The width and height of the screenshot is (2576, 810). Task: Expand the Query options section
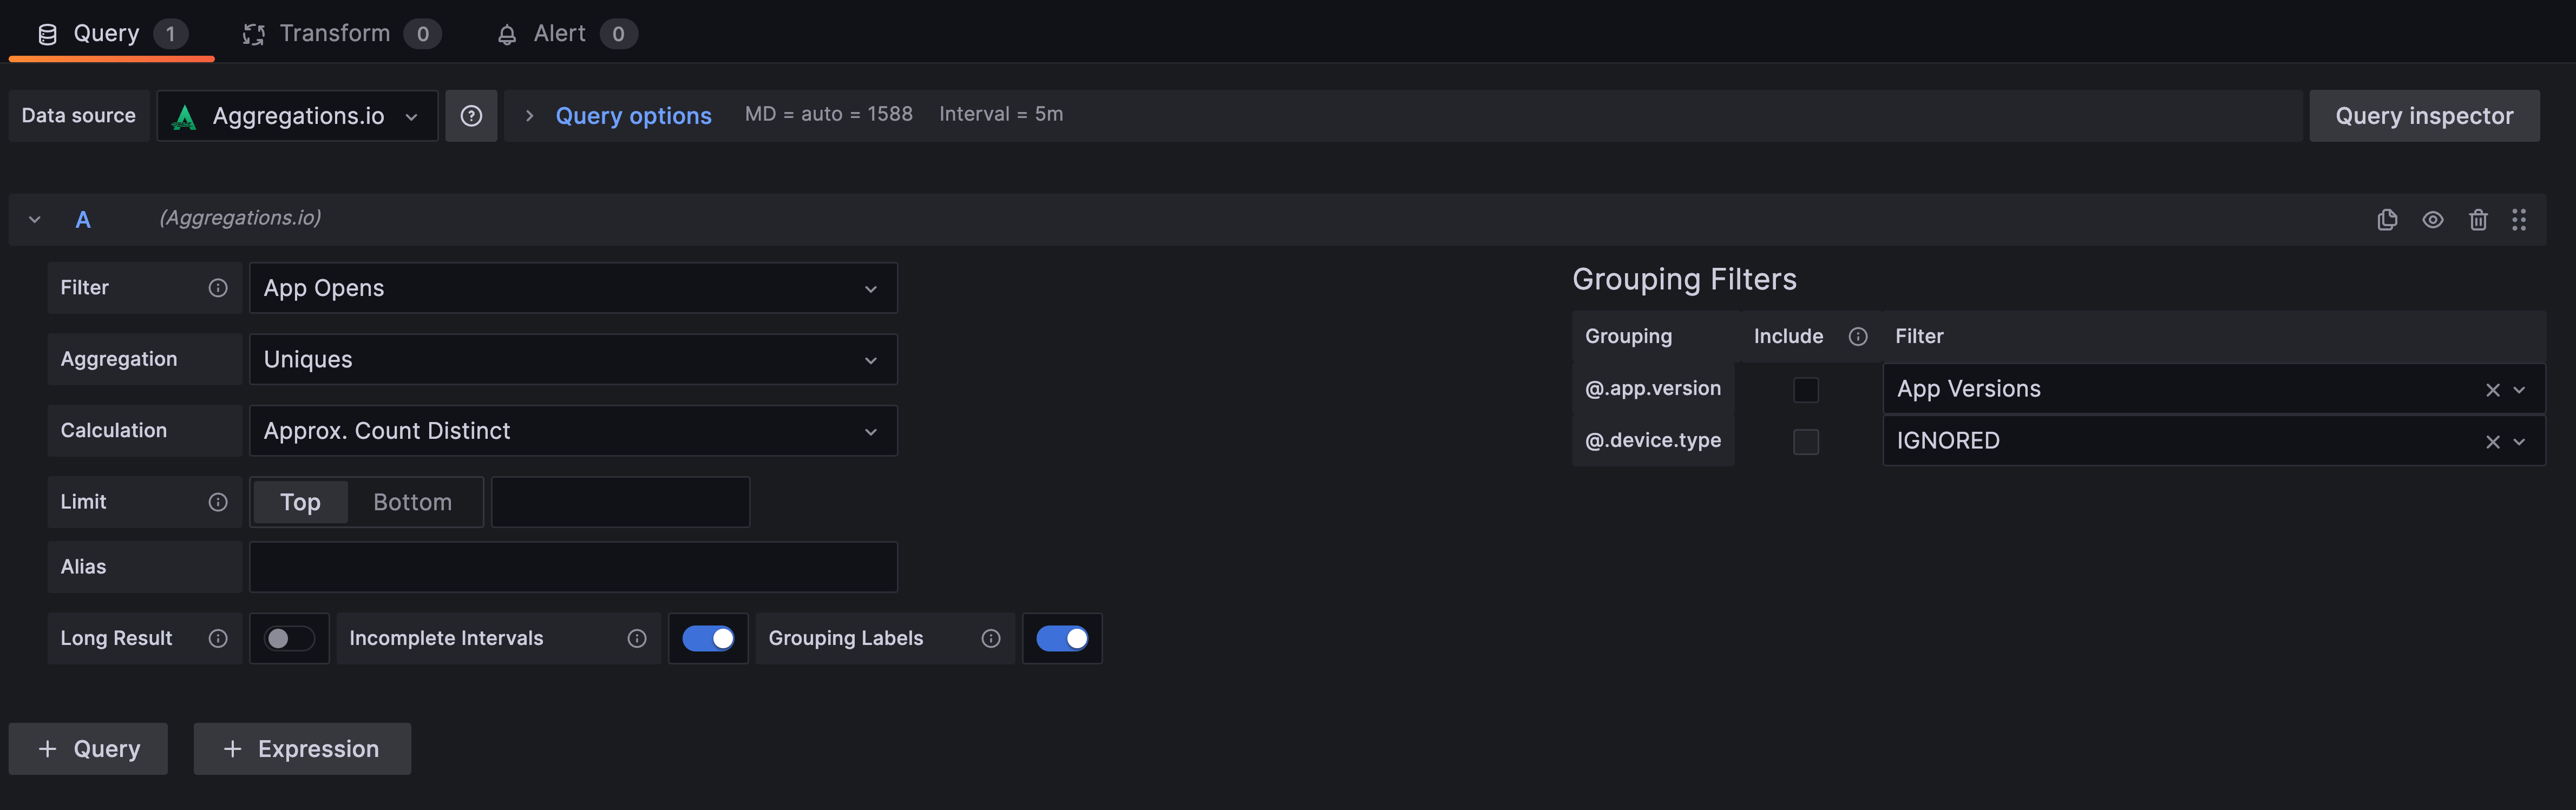[632, 116]
